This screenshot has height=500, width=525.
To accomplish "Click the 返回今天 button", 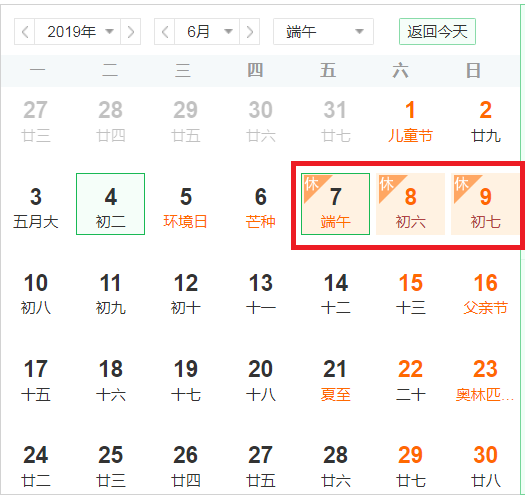I will 437,32.
